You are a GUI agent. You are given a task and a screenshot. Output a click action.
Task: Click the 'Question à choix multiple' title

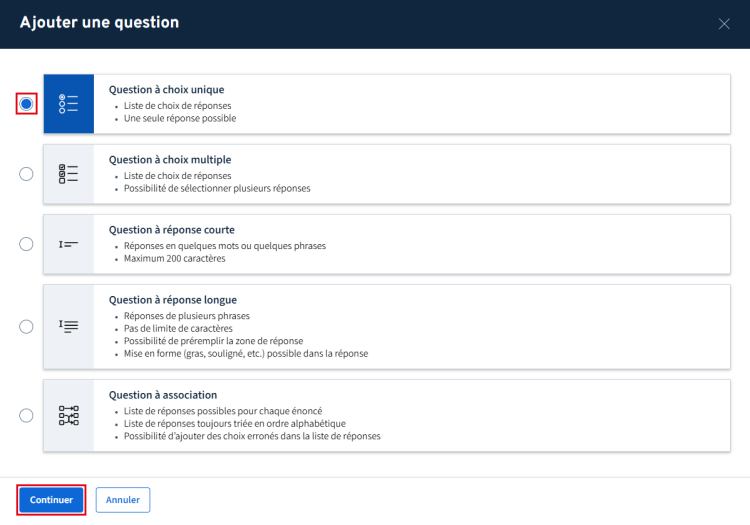pyautogui.click(x=170, y=159)
